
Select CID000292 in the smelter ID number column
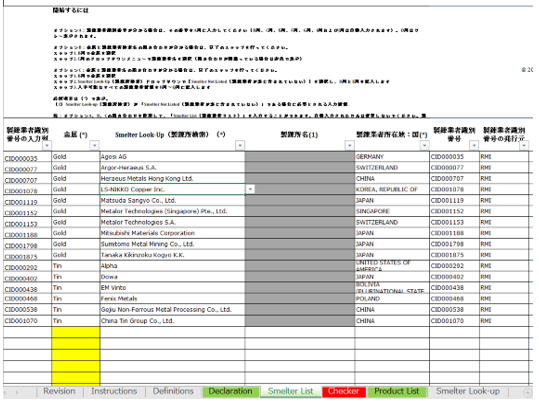click(x=454, y=266)
